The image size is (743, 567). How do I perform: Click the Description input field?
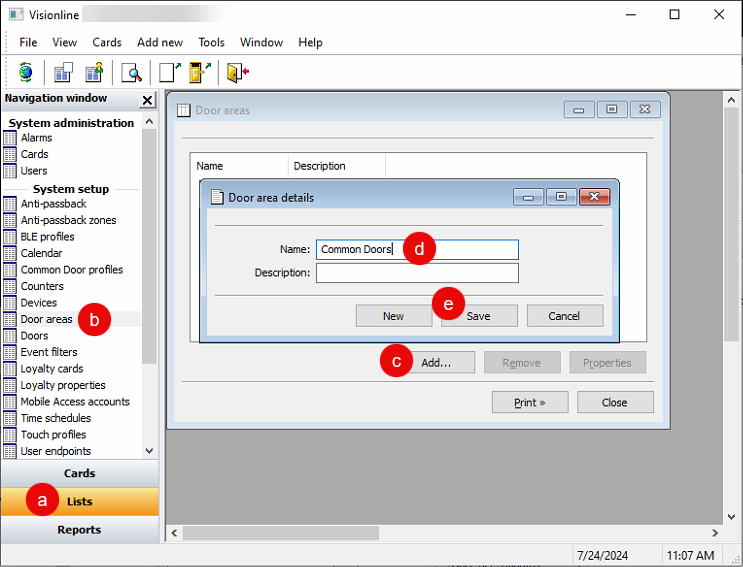click(x=417, y=273)
